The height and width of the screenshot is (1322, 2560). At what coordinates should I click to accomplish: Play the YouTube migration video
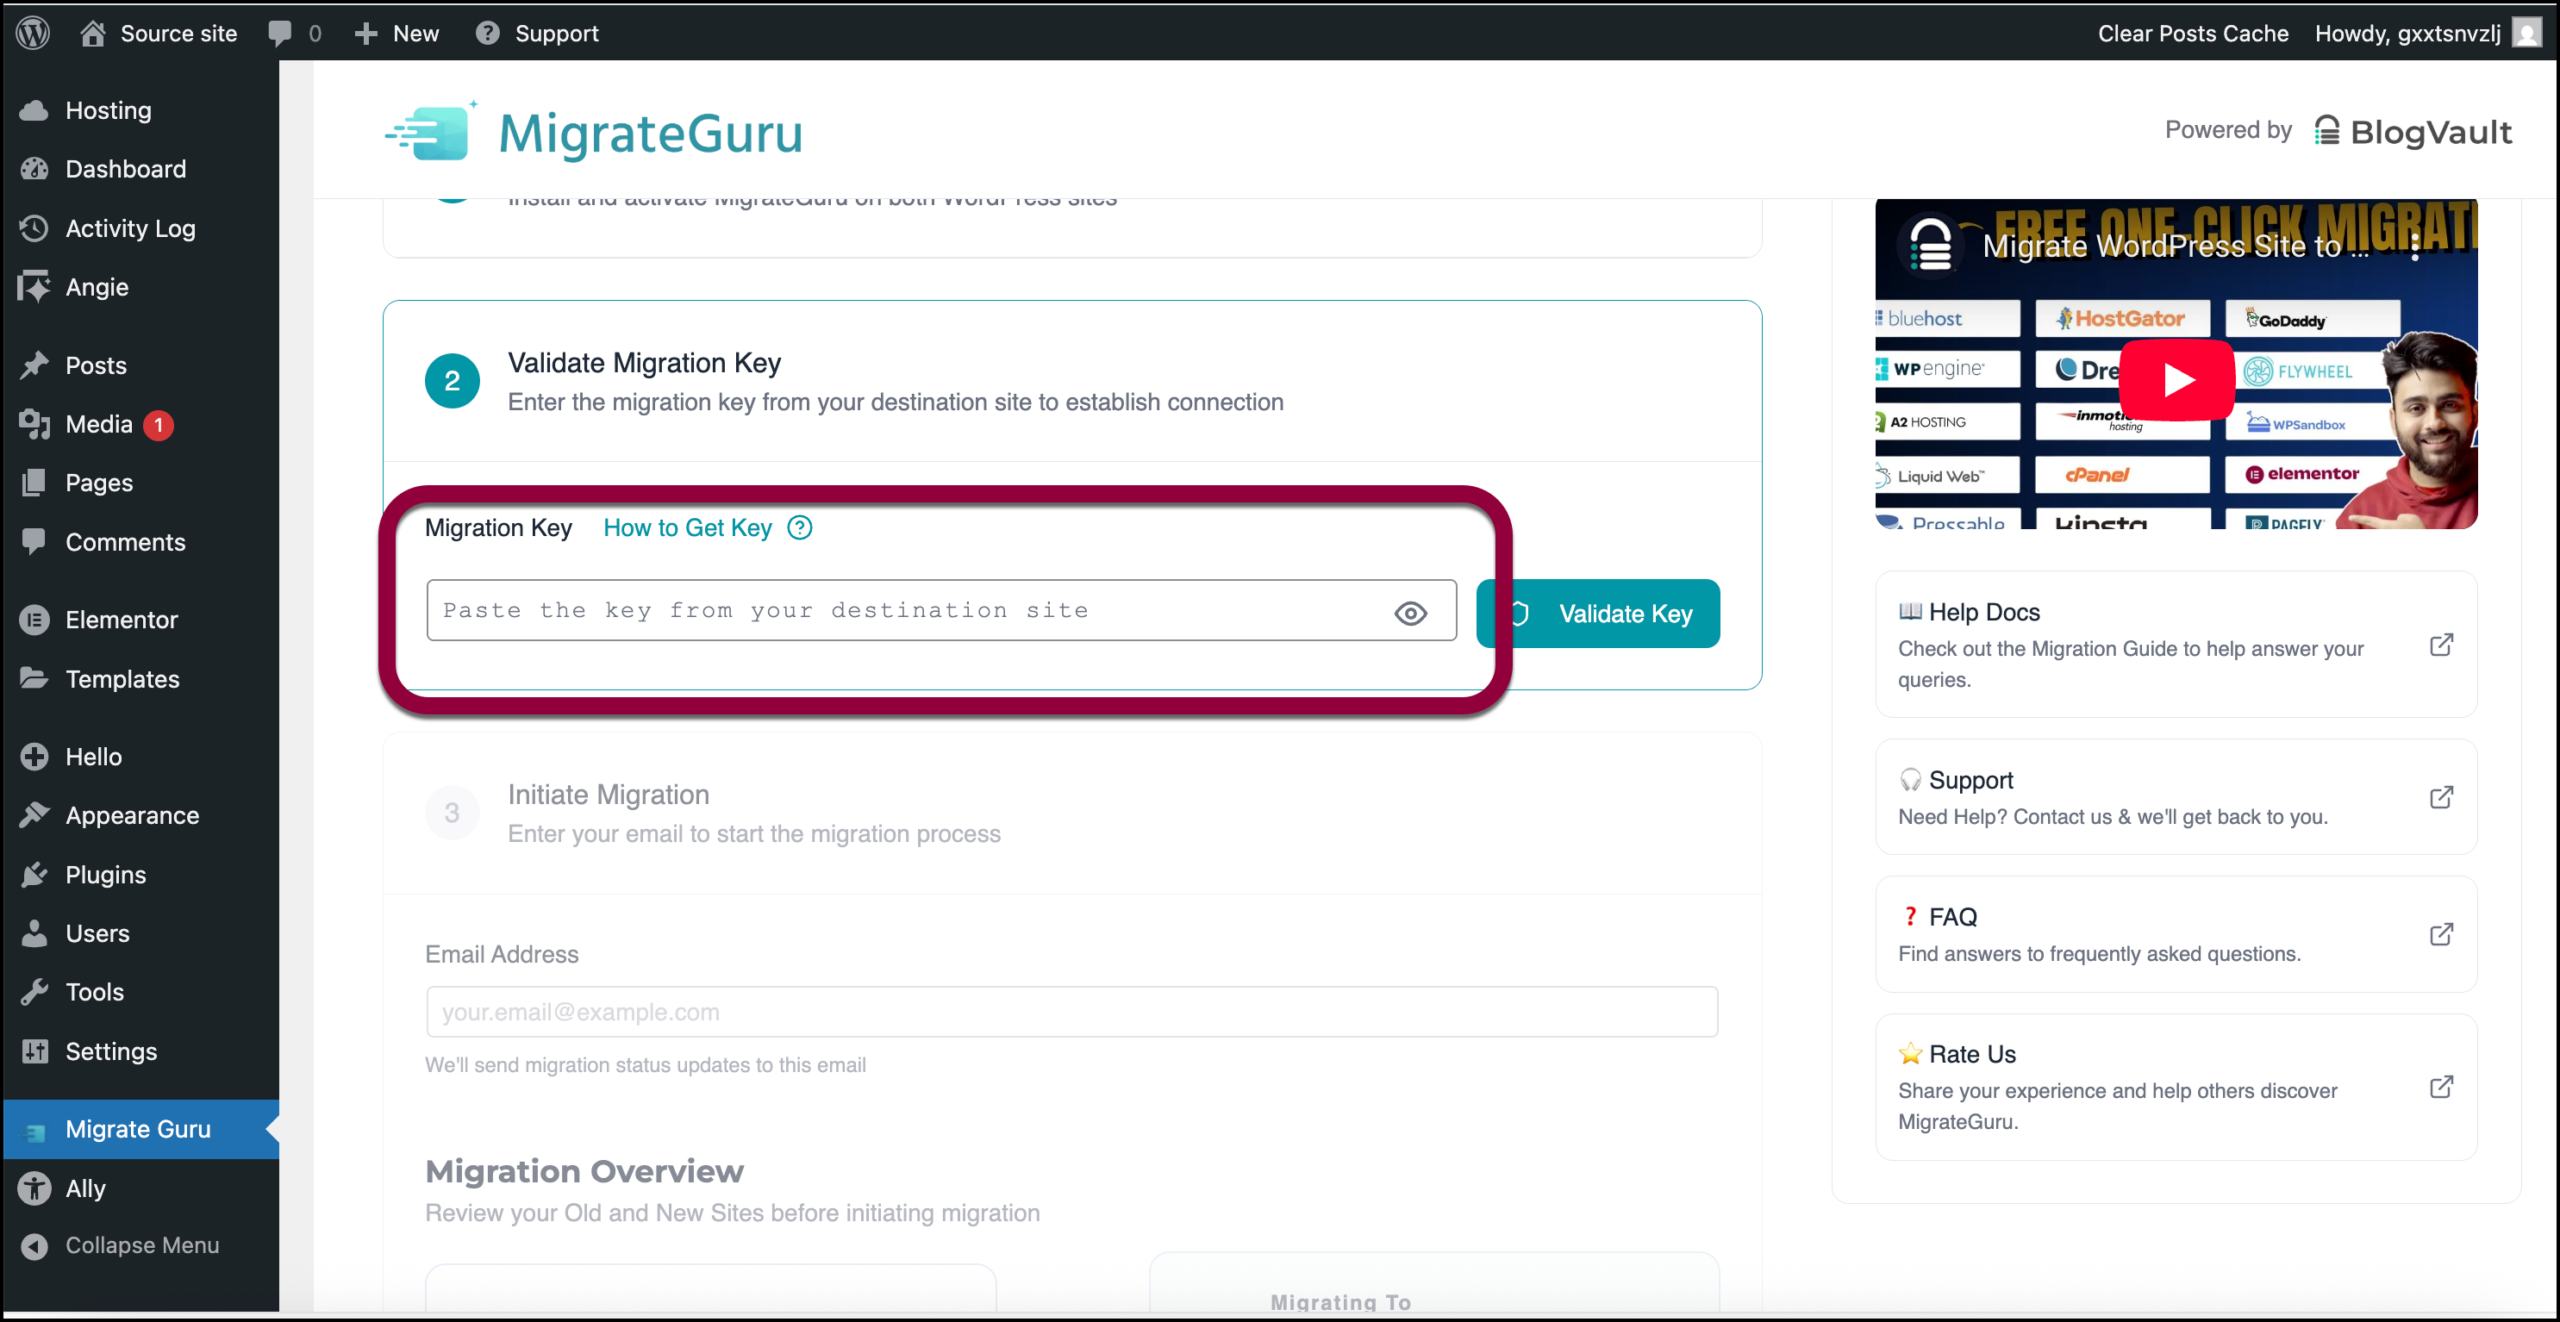(x=2176, y=380)
